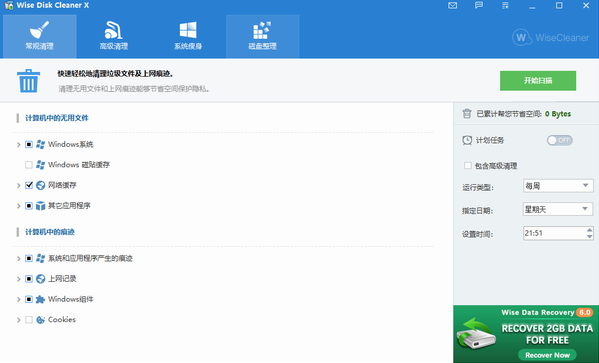
Task: Click the large blue trash can icon
Action: (29, 81)
